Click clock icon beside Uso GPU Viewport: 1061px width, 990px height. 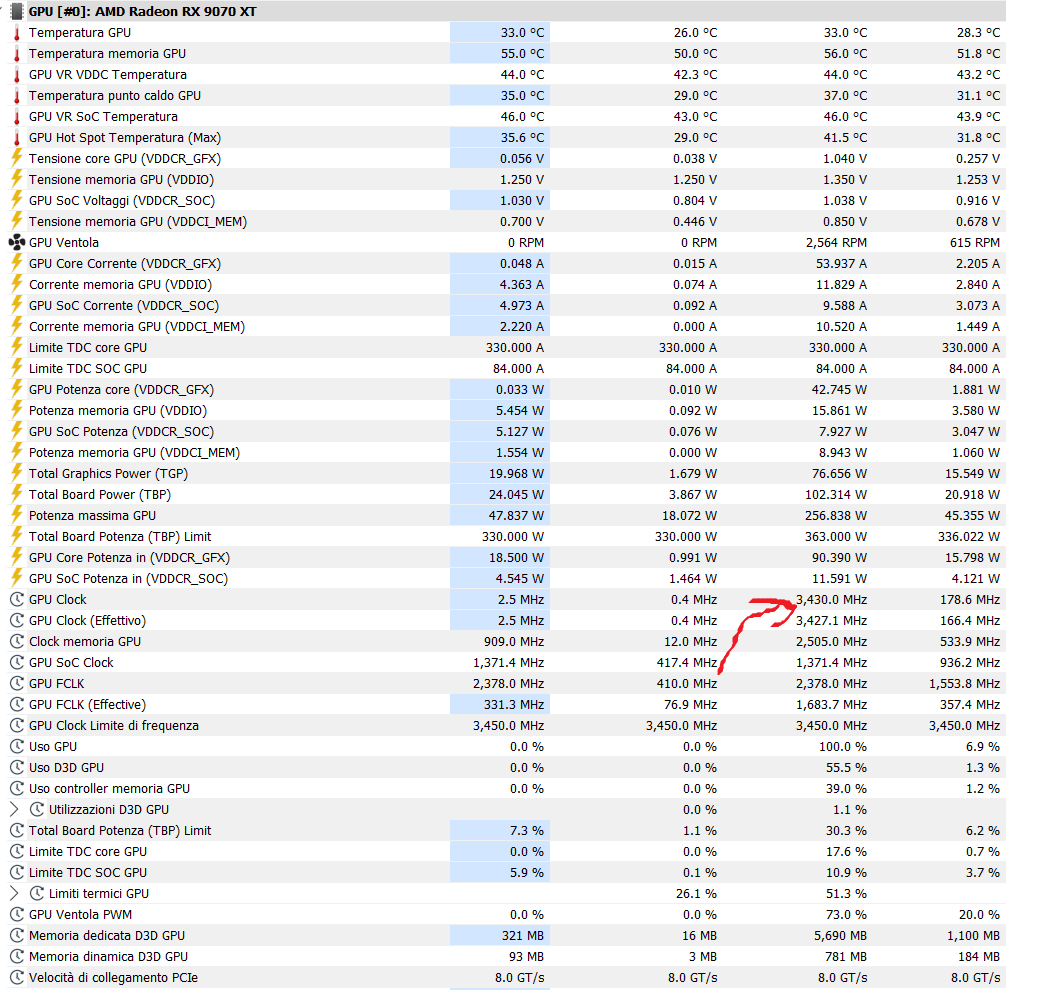pos(17,746)
